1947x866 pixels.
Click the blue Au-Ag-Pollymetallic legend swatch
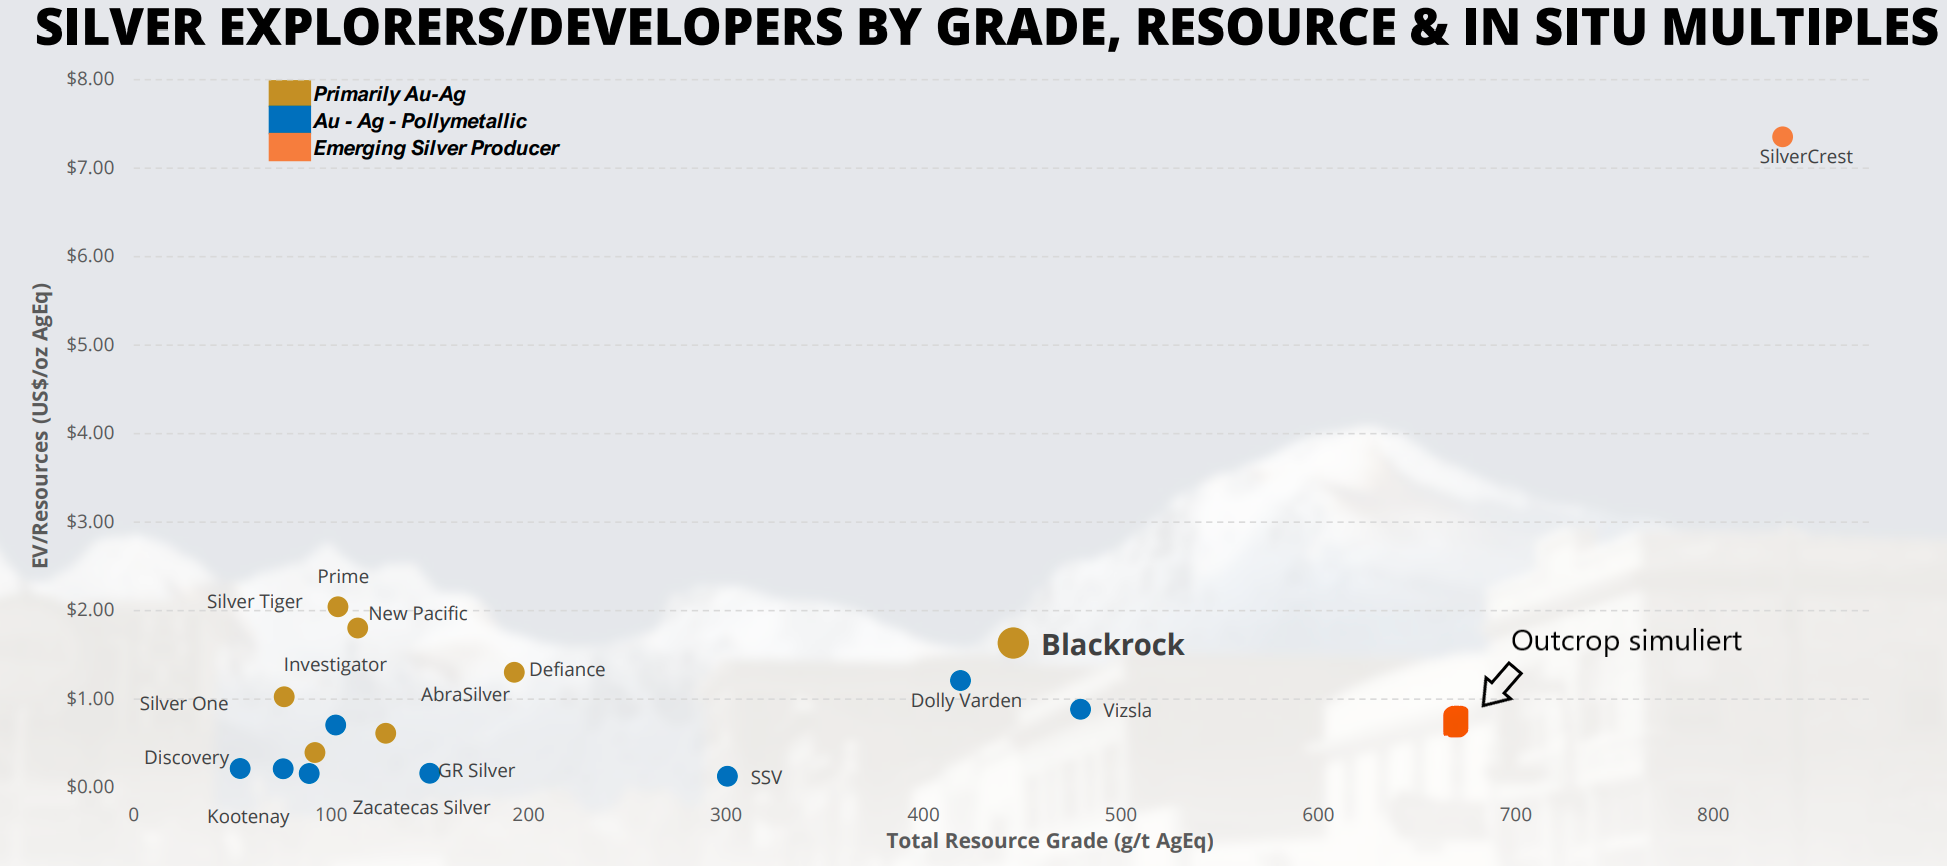point(289,120)
